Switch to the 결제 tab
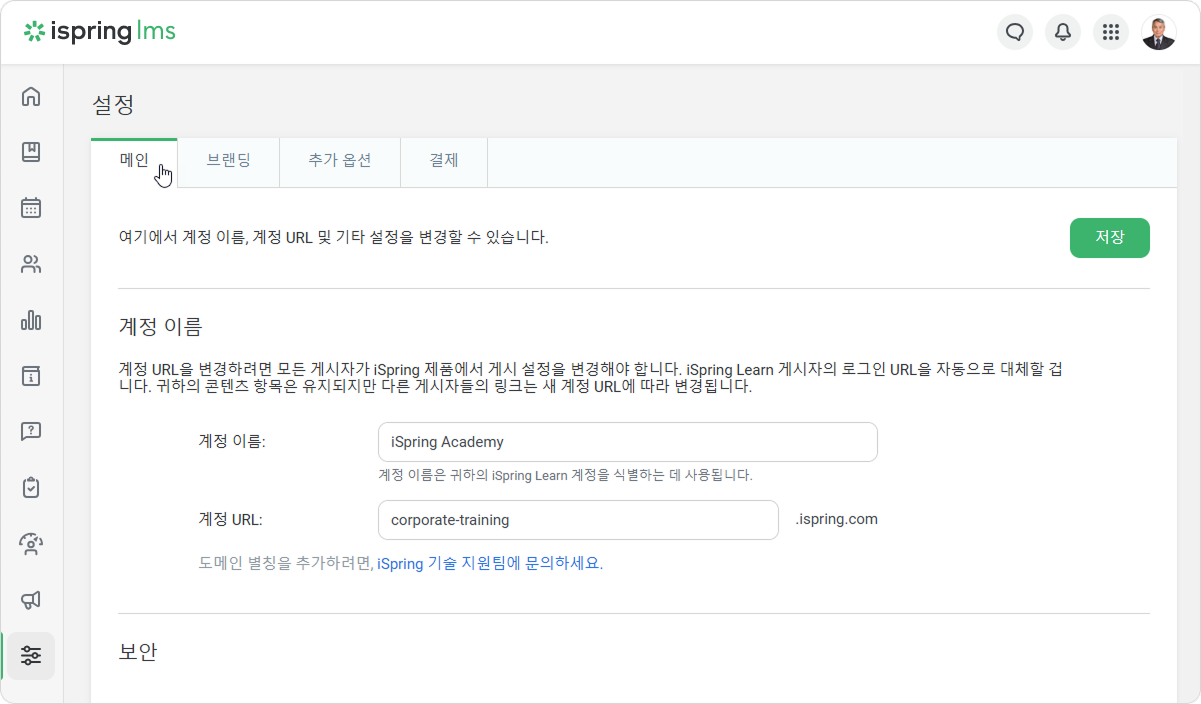The height and width of the screenshot is (704, 1201). point(444,161)
